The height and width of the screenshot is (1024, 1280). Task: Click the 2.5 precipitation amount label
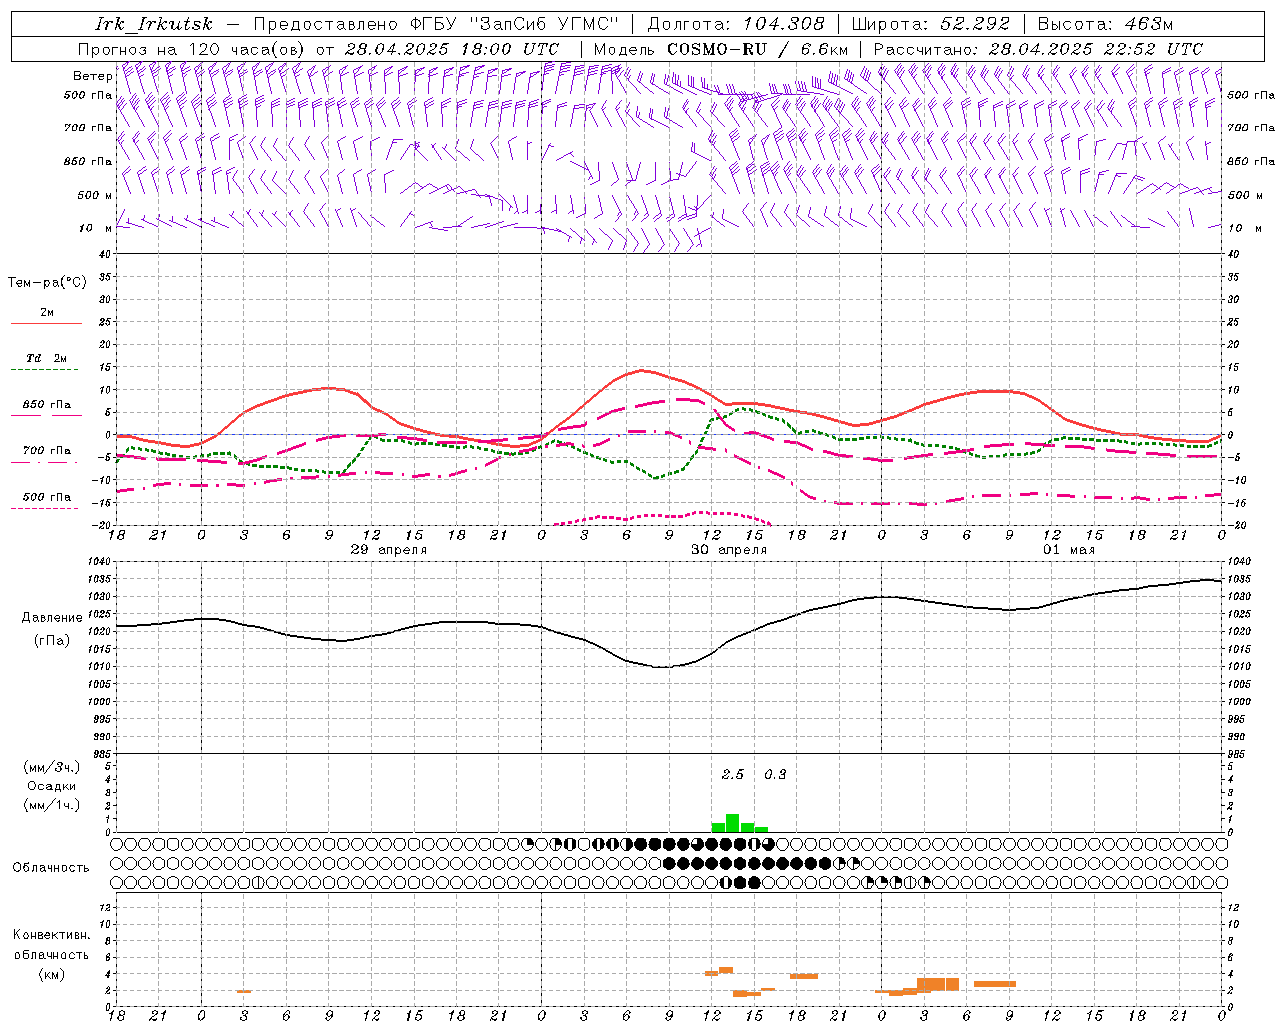[733, 774]
